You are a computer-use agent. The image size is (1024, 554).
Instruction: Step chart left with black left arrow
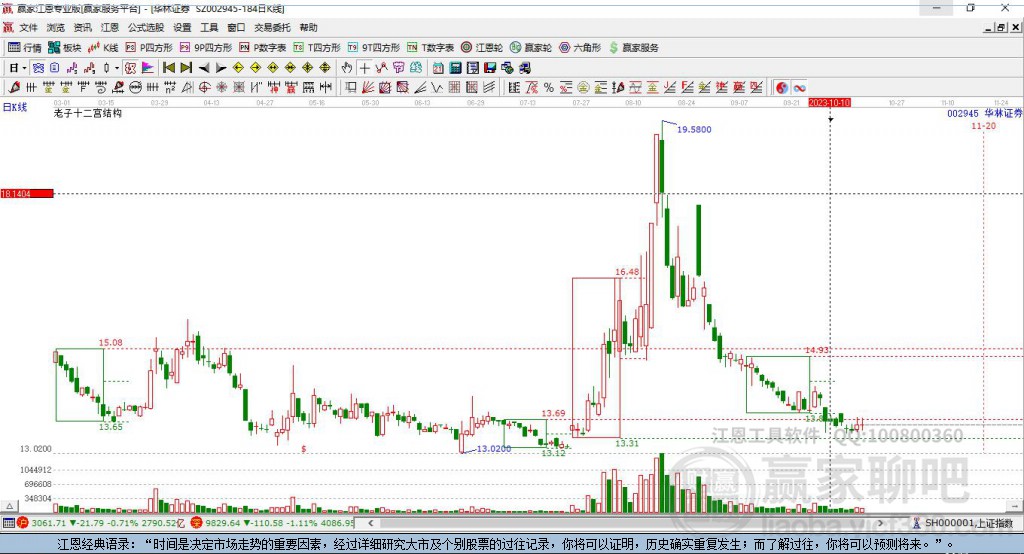coord(204,68)
